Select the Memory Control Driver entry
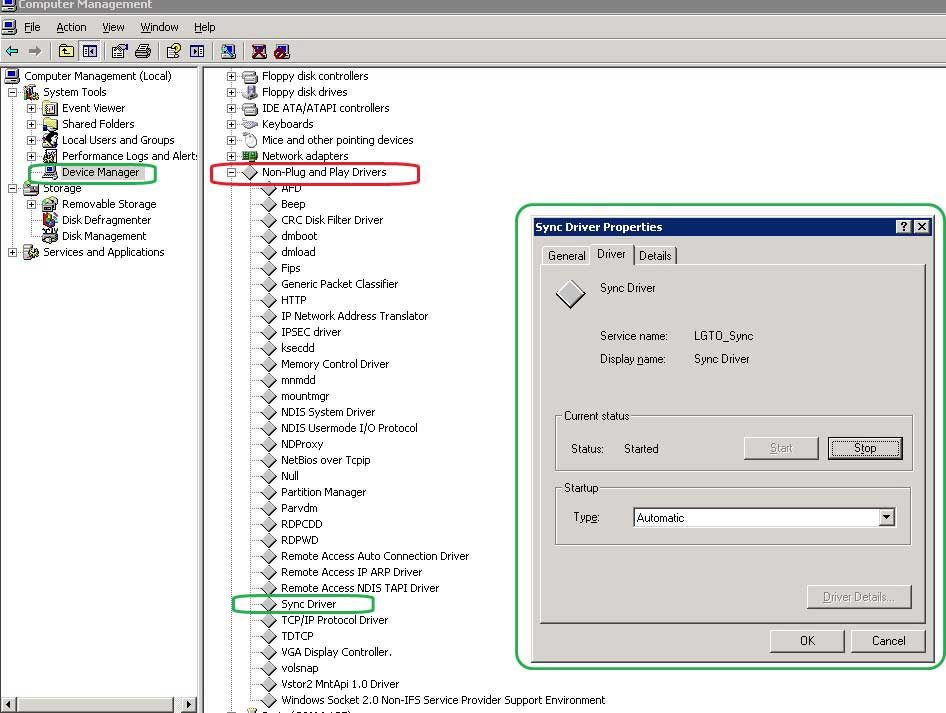The image size is (946, 713). pyautogui.click(x=335, y=364)
